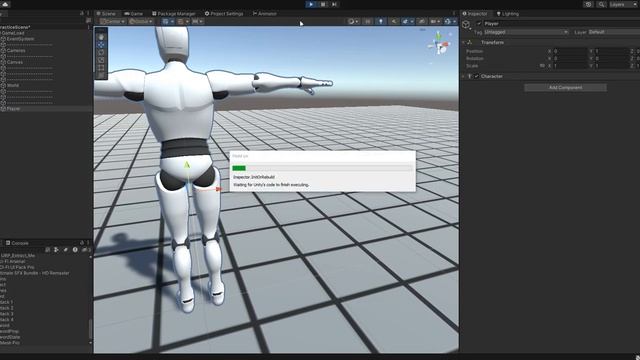The image size is (640, 360).
Task: Open the Layer Default dropdown
Action: pyautogui.click(x=613, y=32)
